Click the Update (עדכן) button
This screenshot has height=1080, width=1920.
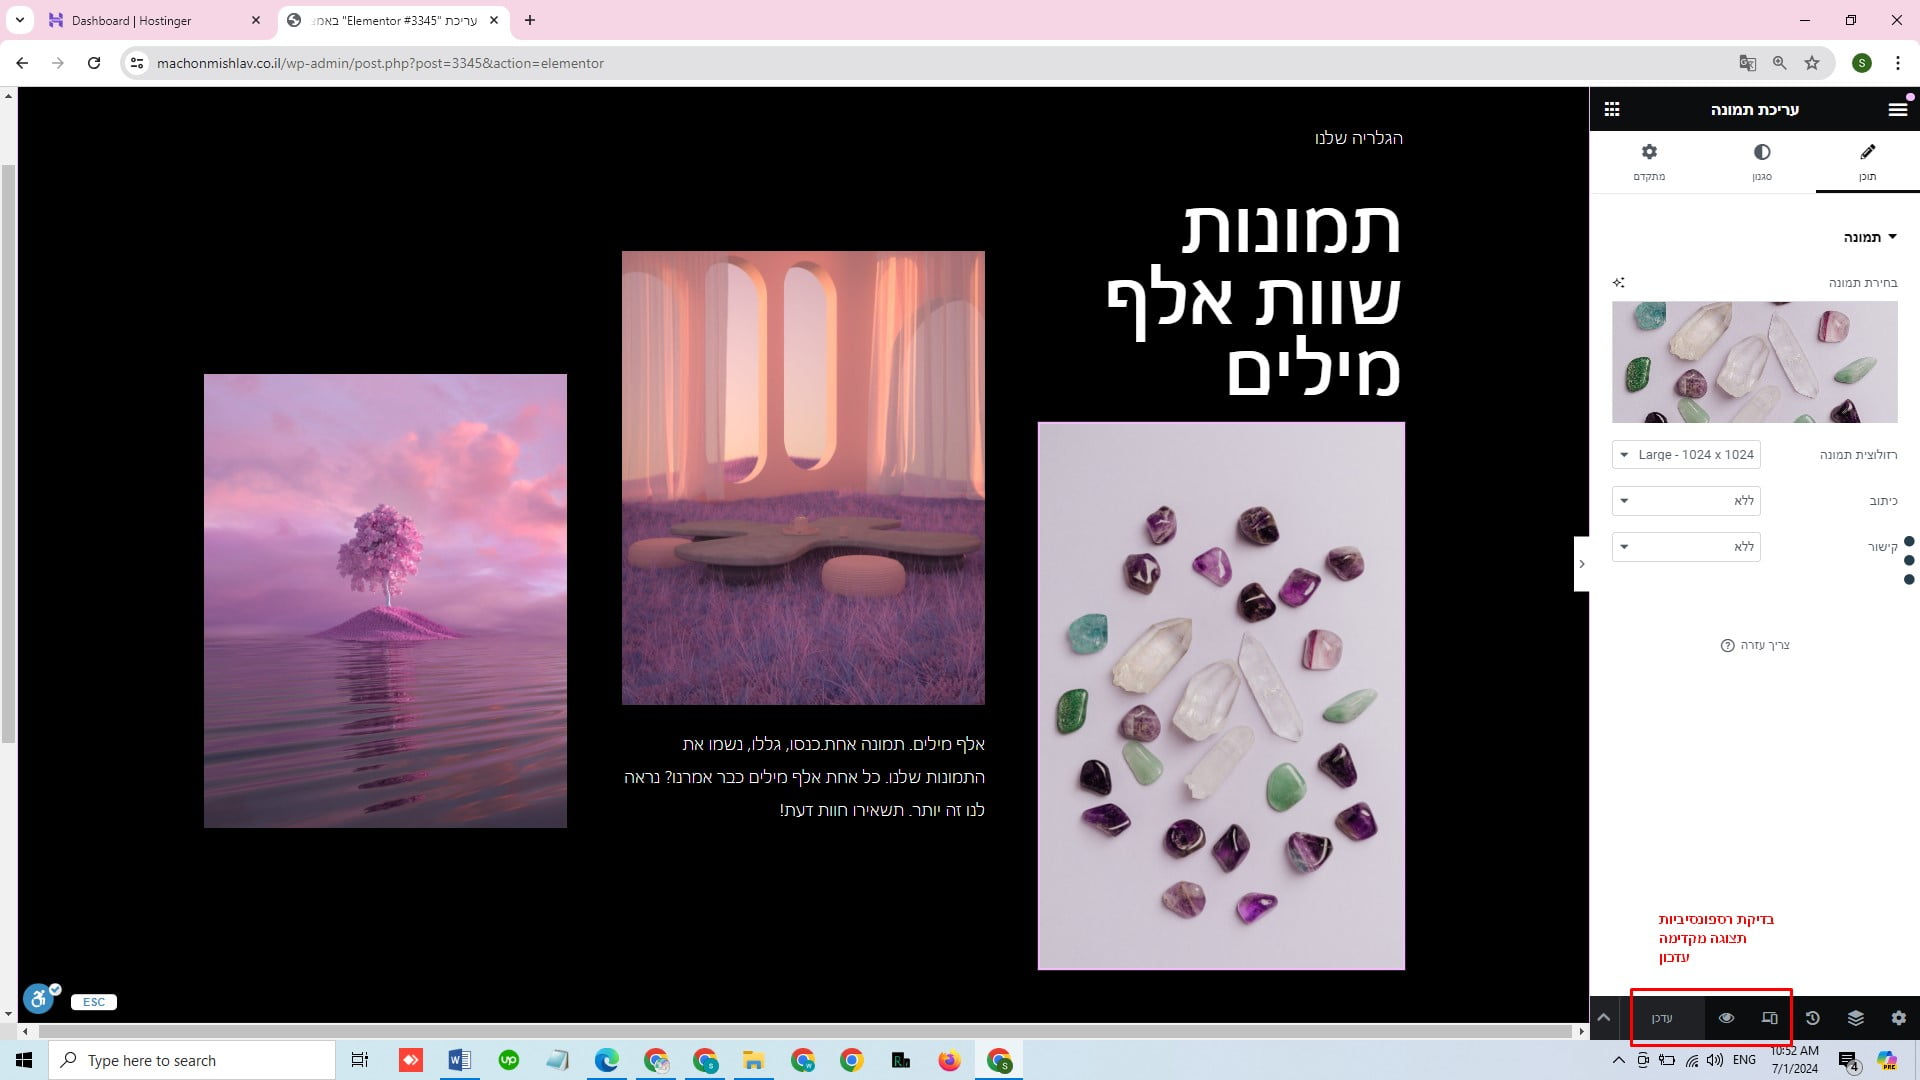(1662, 1018)
